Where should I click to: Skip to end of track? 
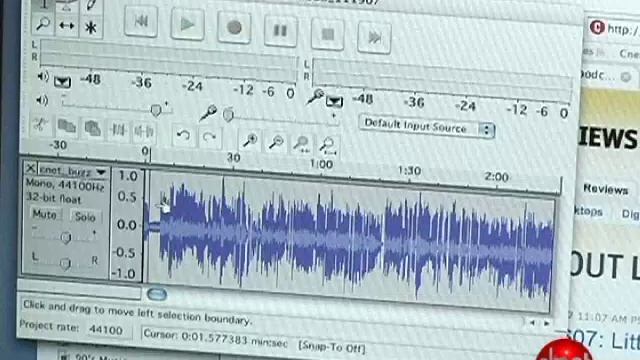374,38
